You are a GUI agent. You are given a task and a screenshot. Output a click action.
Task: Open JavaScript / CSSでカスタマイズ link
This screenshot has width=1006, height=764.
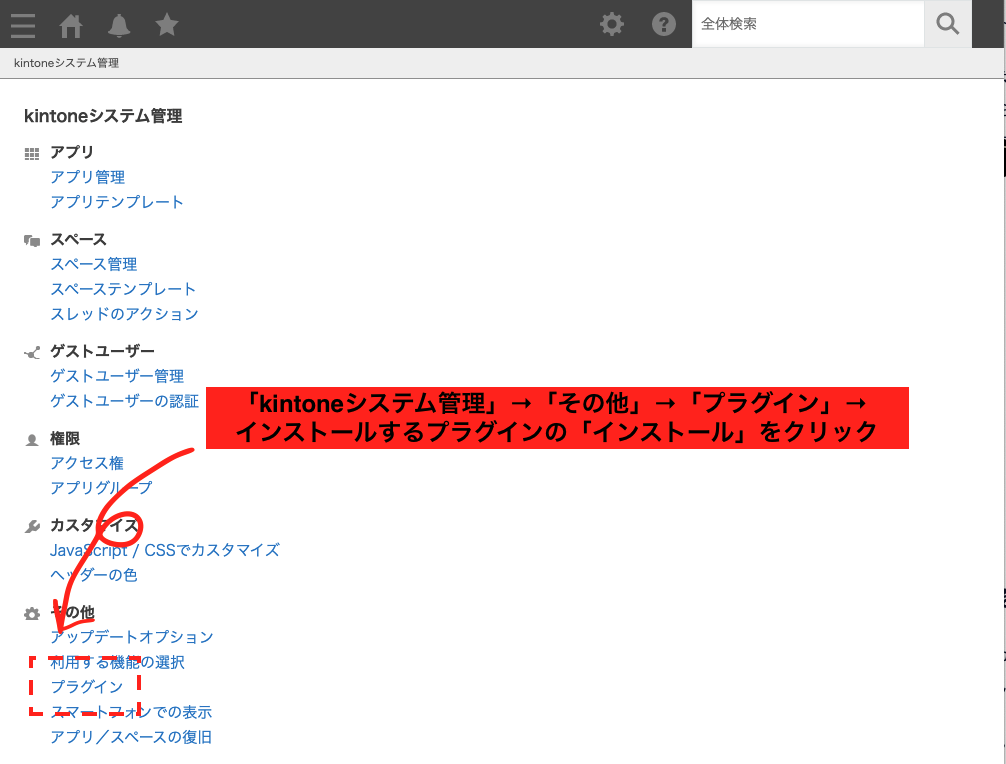[165, 550]
